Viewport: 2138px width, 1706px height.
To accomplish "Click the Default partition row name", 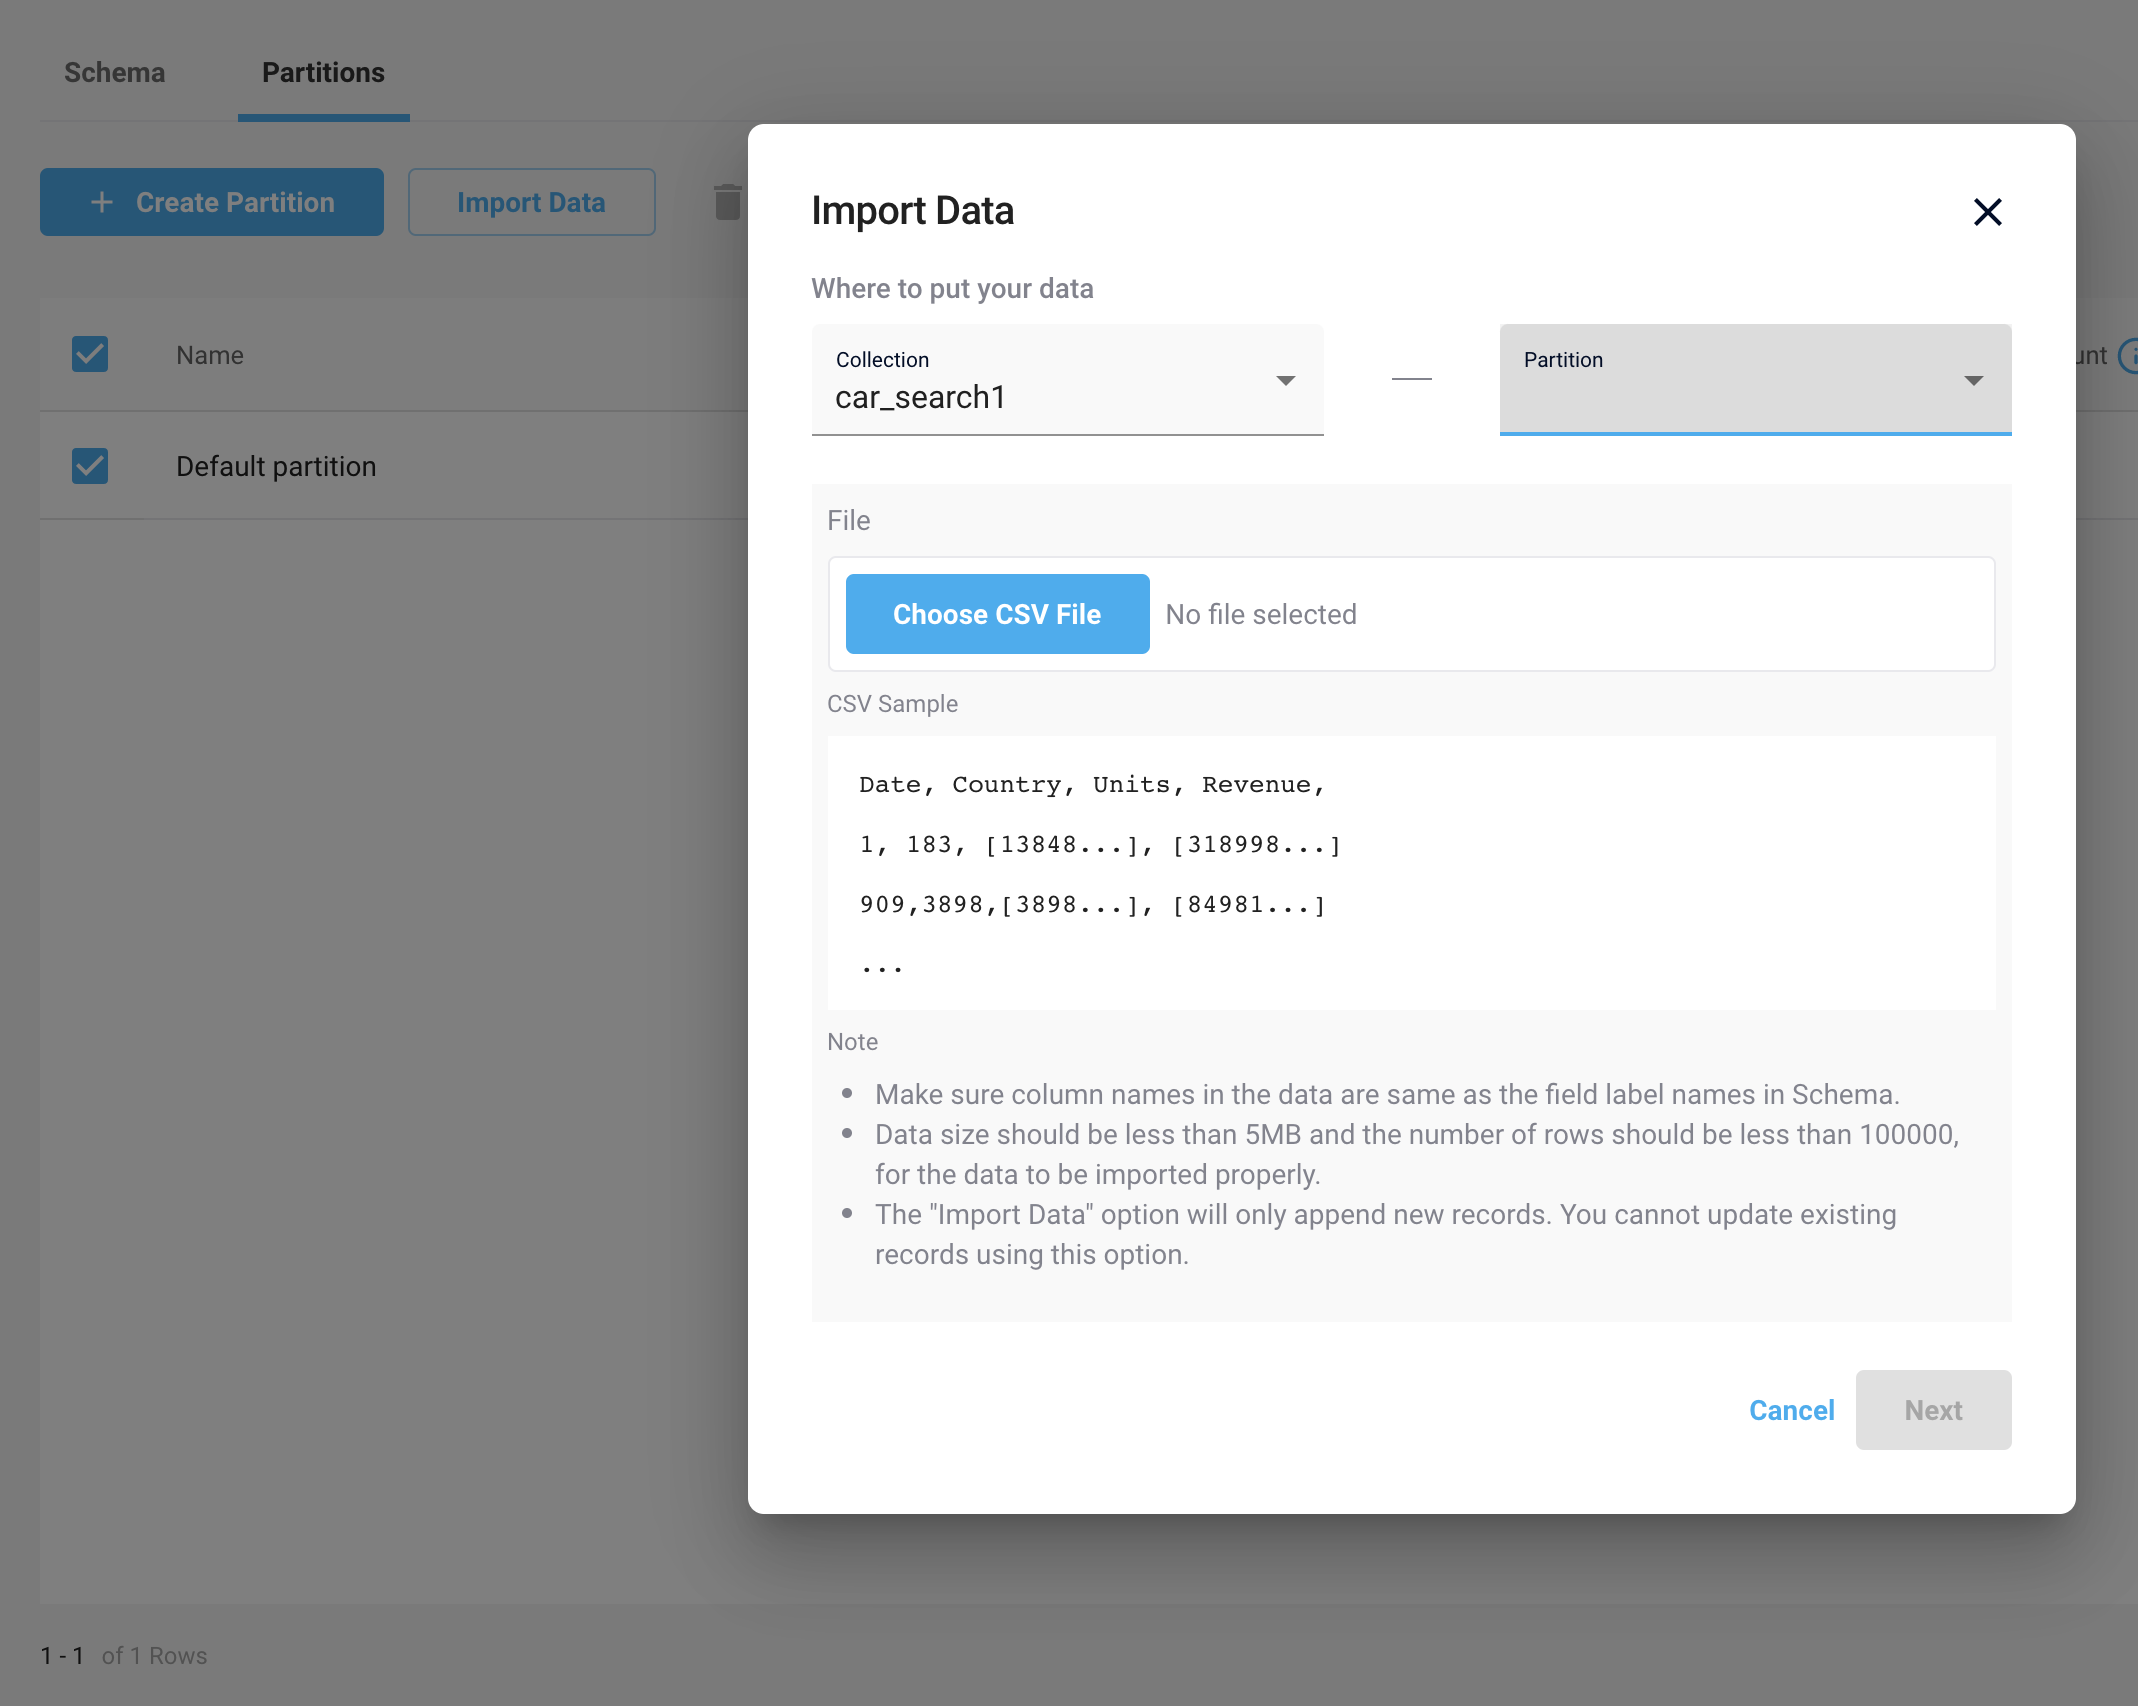I will click(276, 467).
